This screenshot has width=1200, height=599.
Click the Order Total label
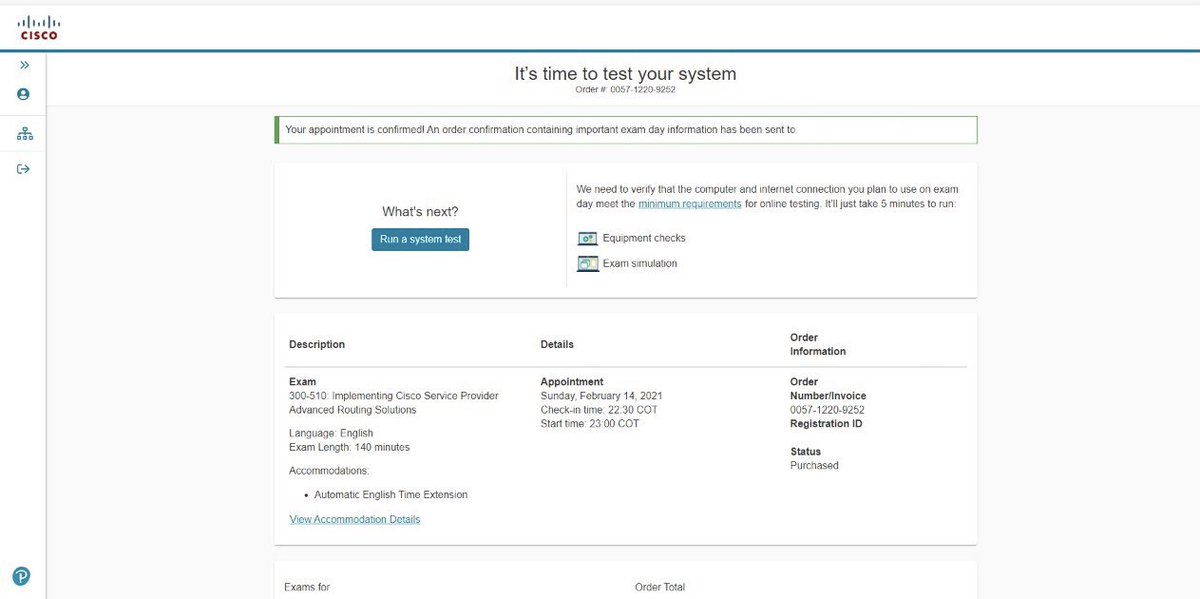660,587
